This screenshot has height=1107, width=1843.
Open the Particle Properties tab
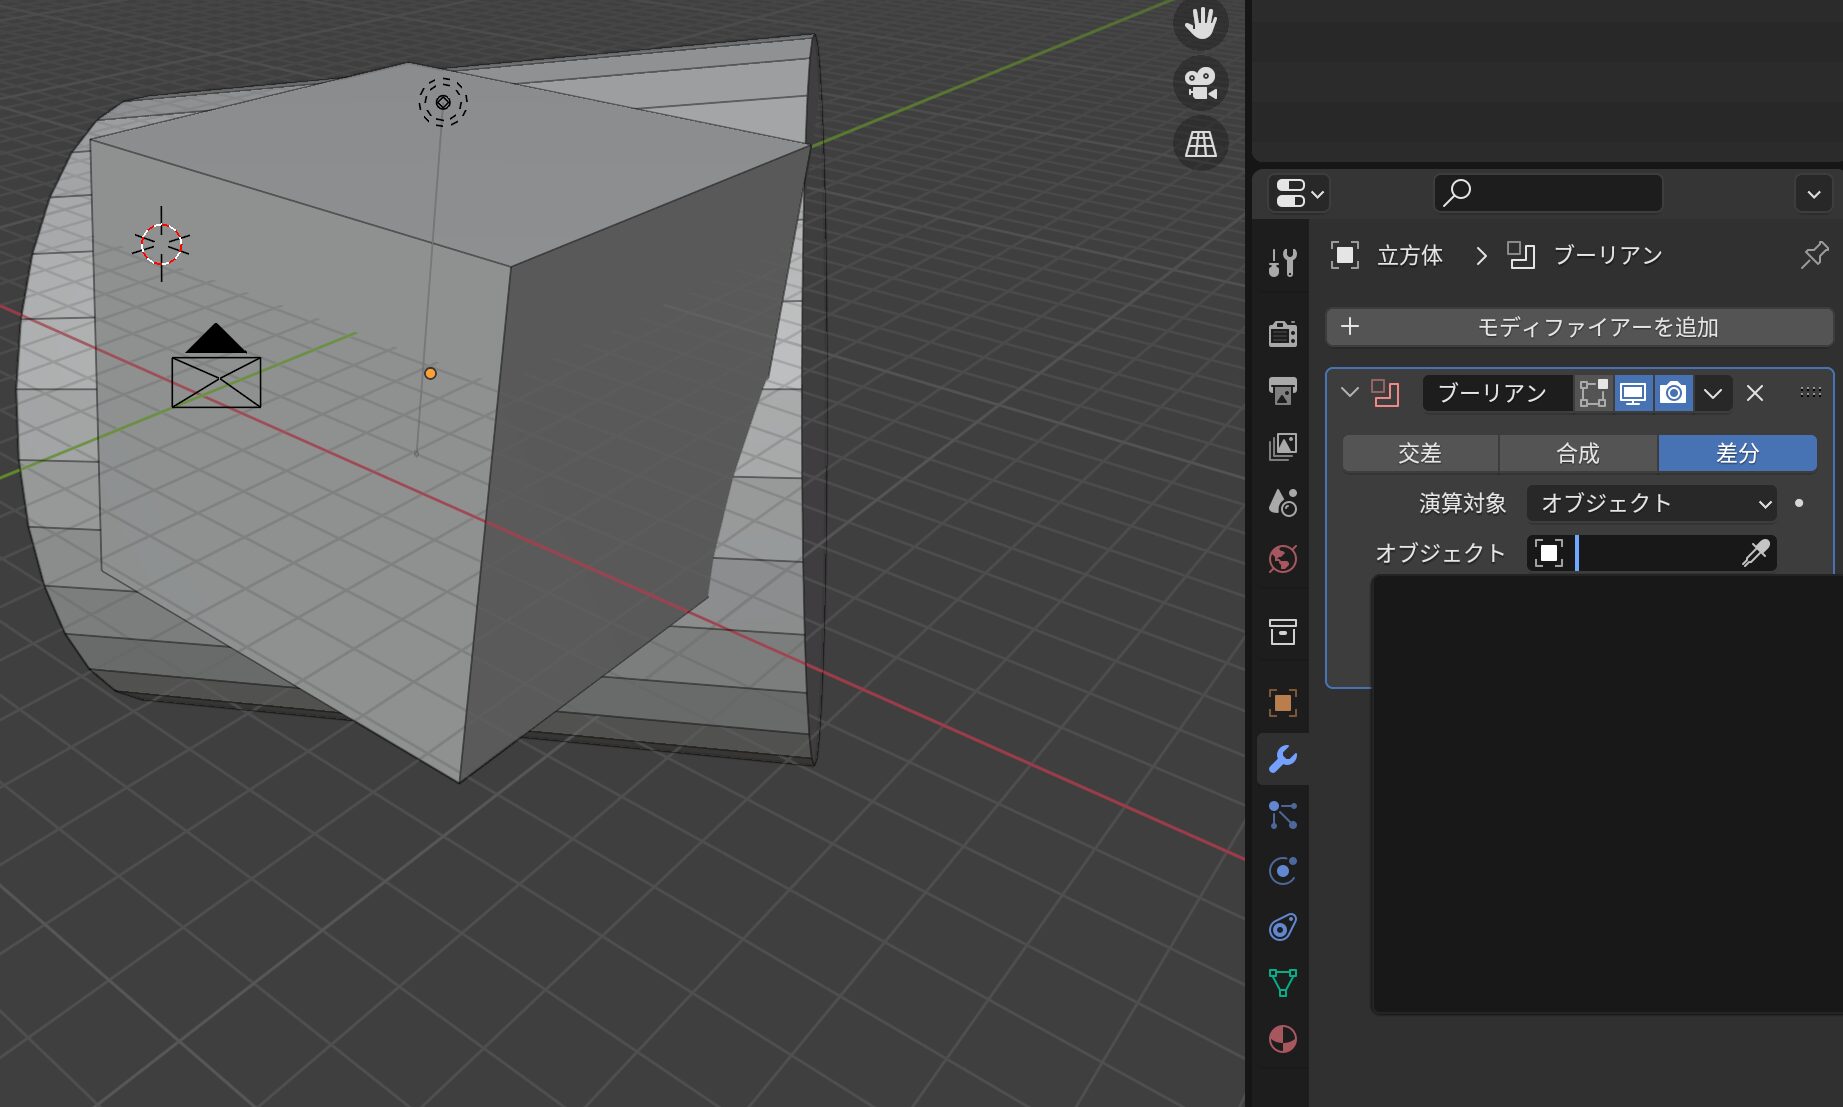pos(1283,815)
